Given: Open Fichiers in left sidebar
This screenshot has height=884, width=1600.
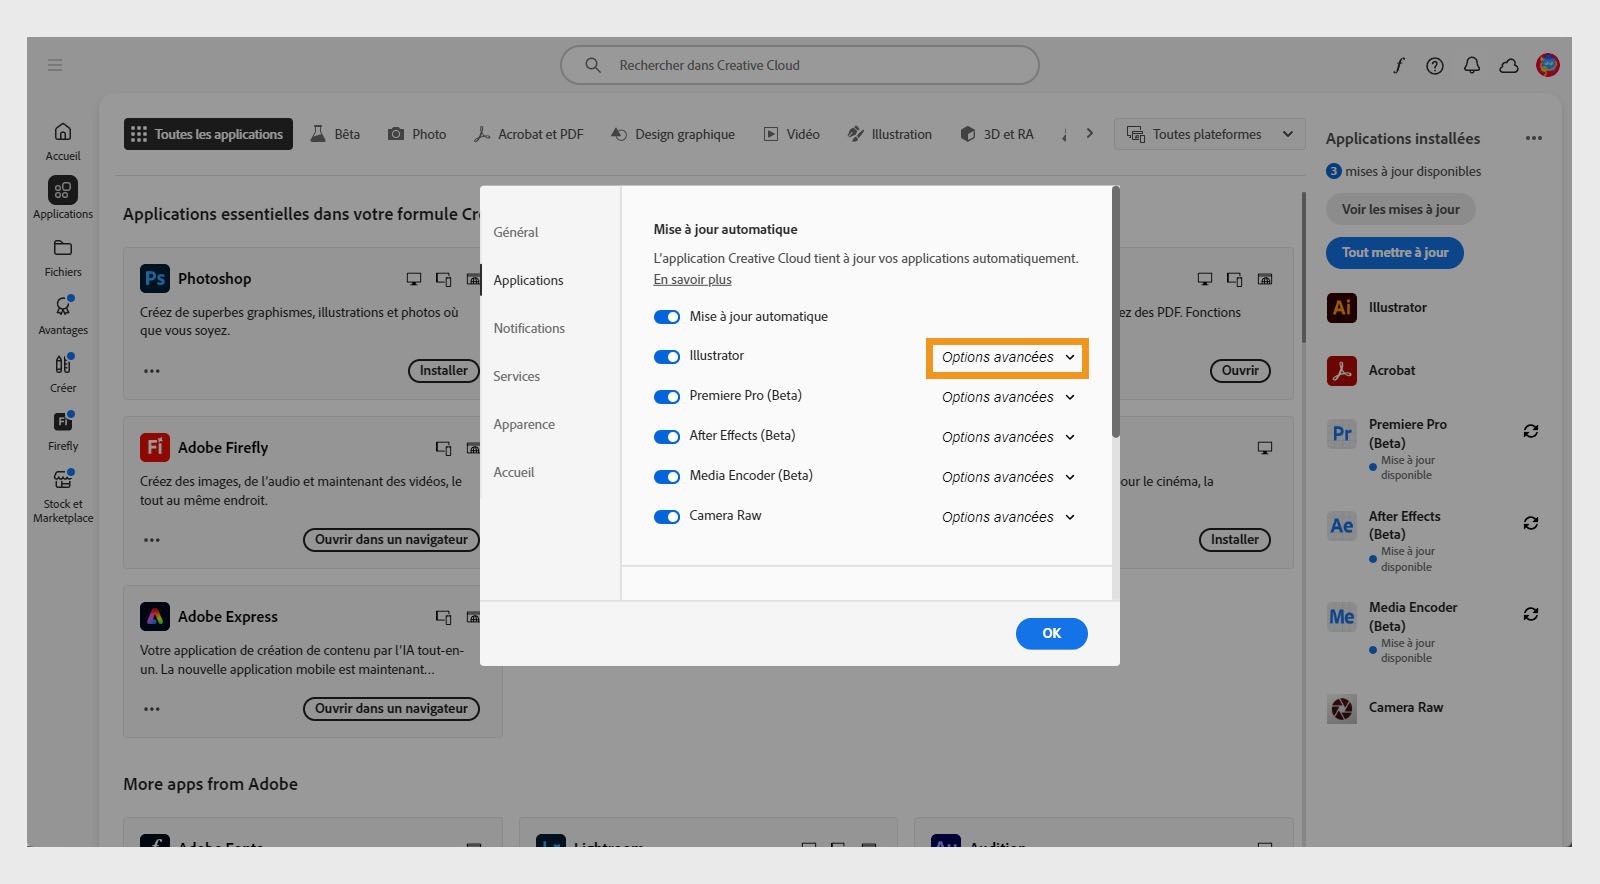Looking at the screenshot, I should pyautogui.click(x=63, y=257).
